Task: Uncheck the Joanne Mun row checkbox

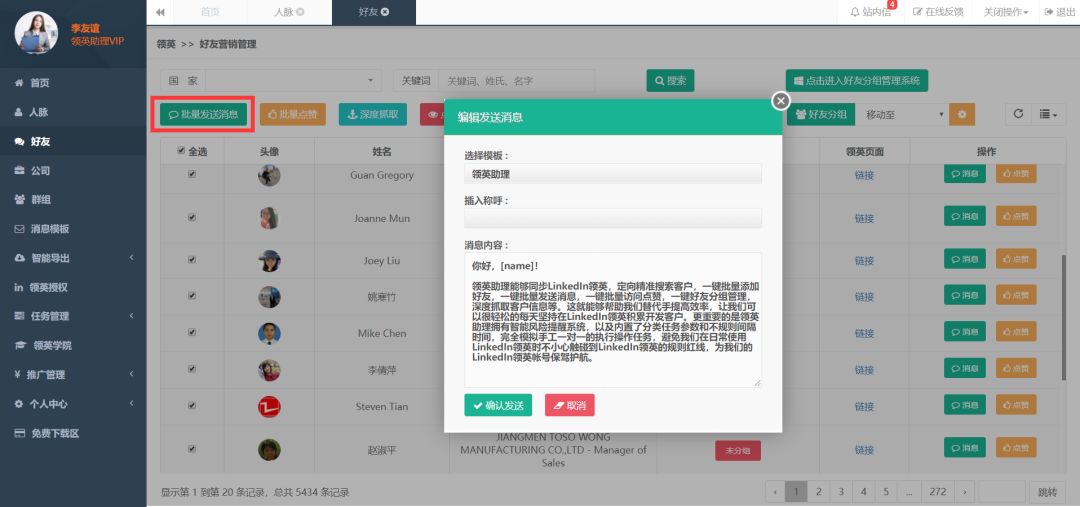Action: 192,217
